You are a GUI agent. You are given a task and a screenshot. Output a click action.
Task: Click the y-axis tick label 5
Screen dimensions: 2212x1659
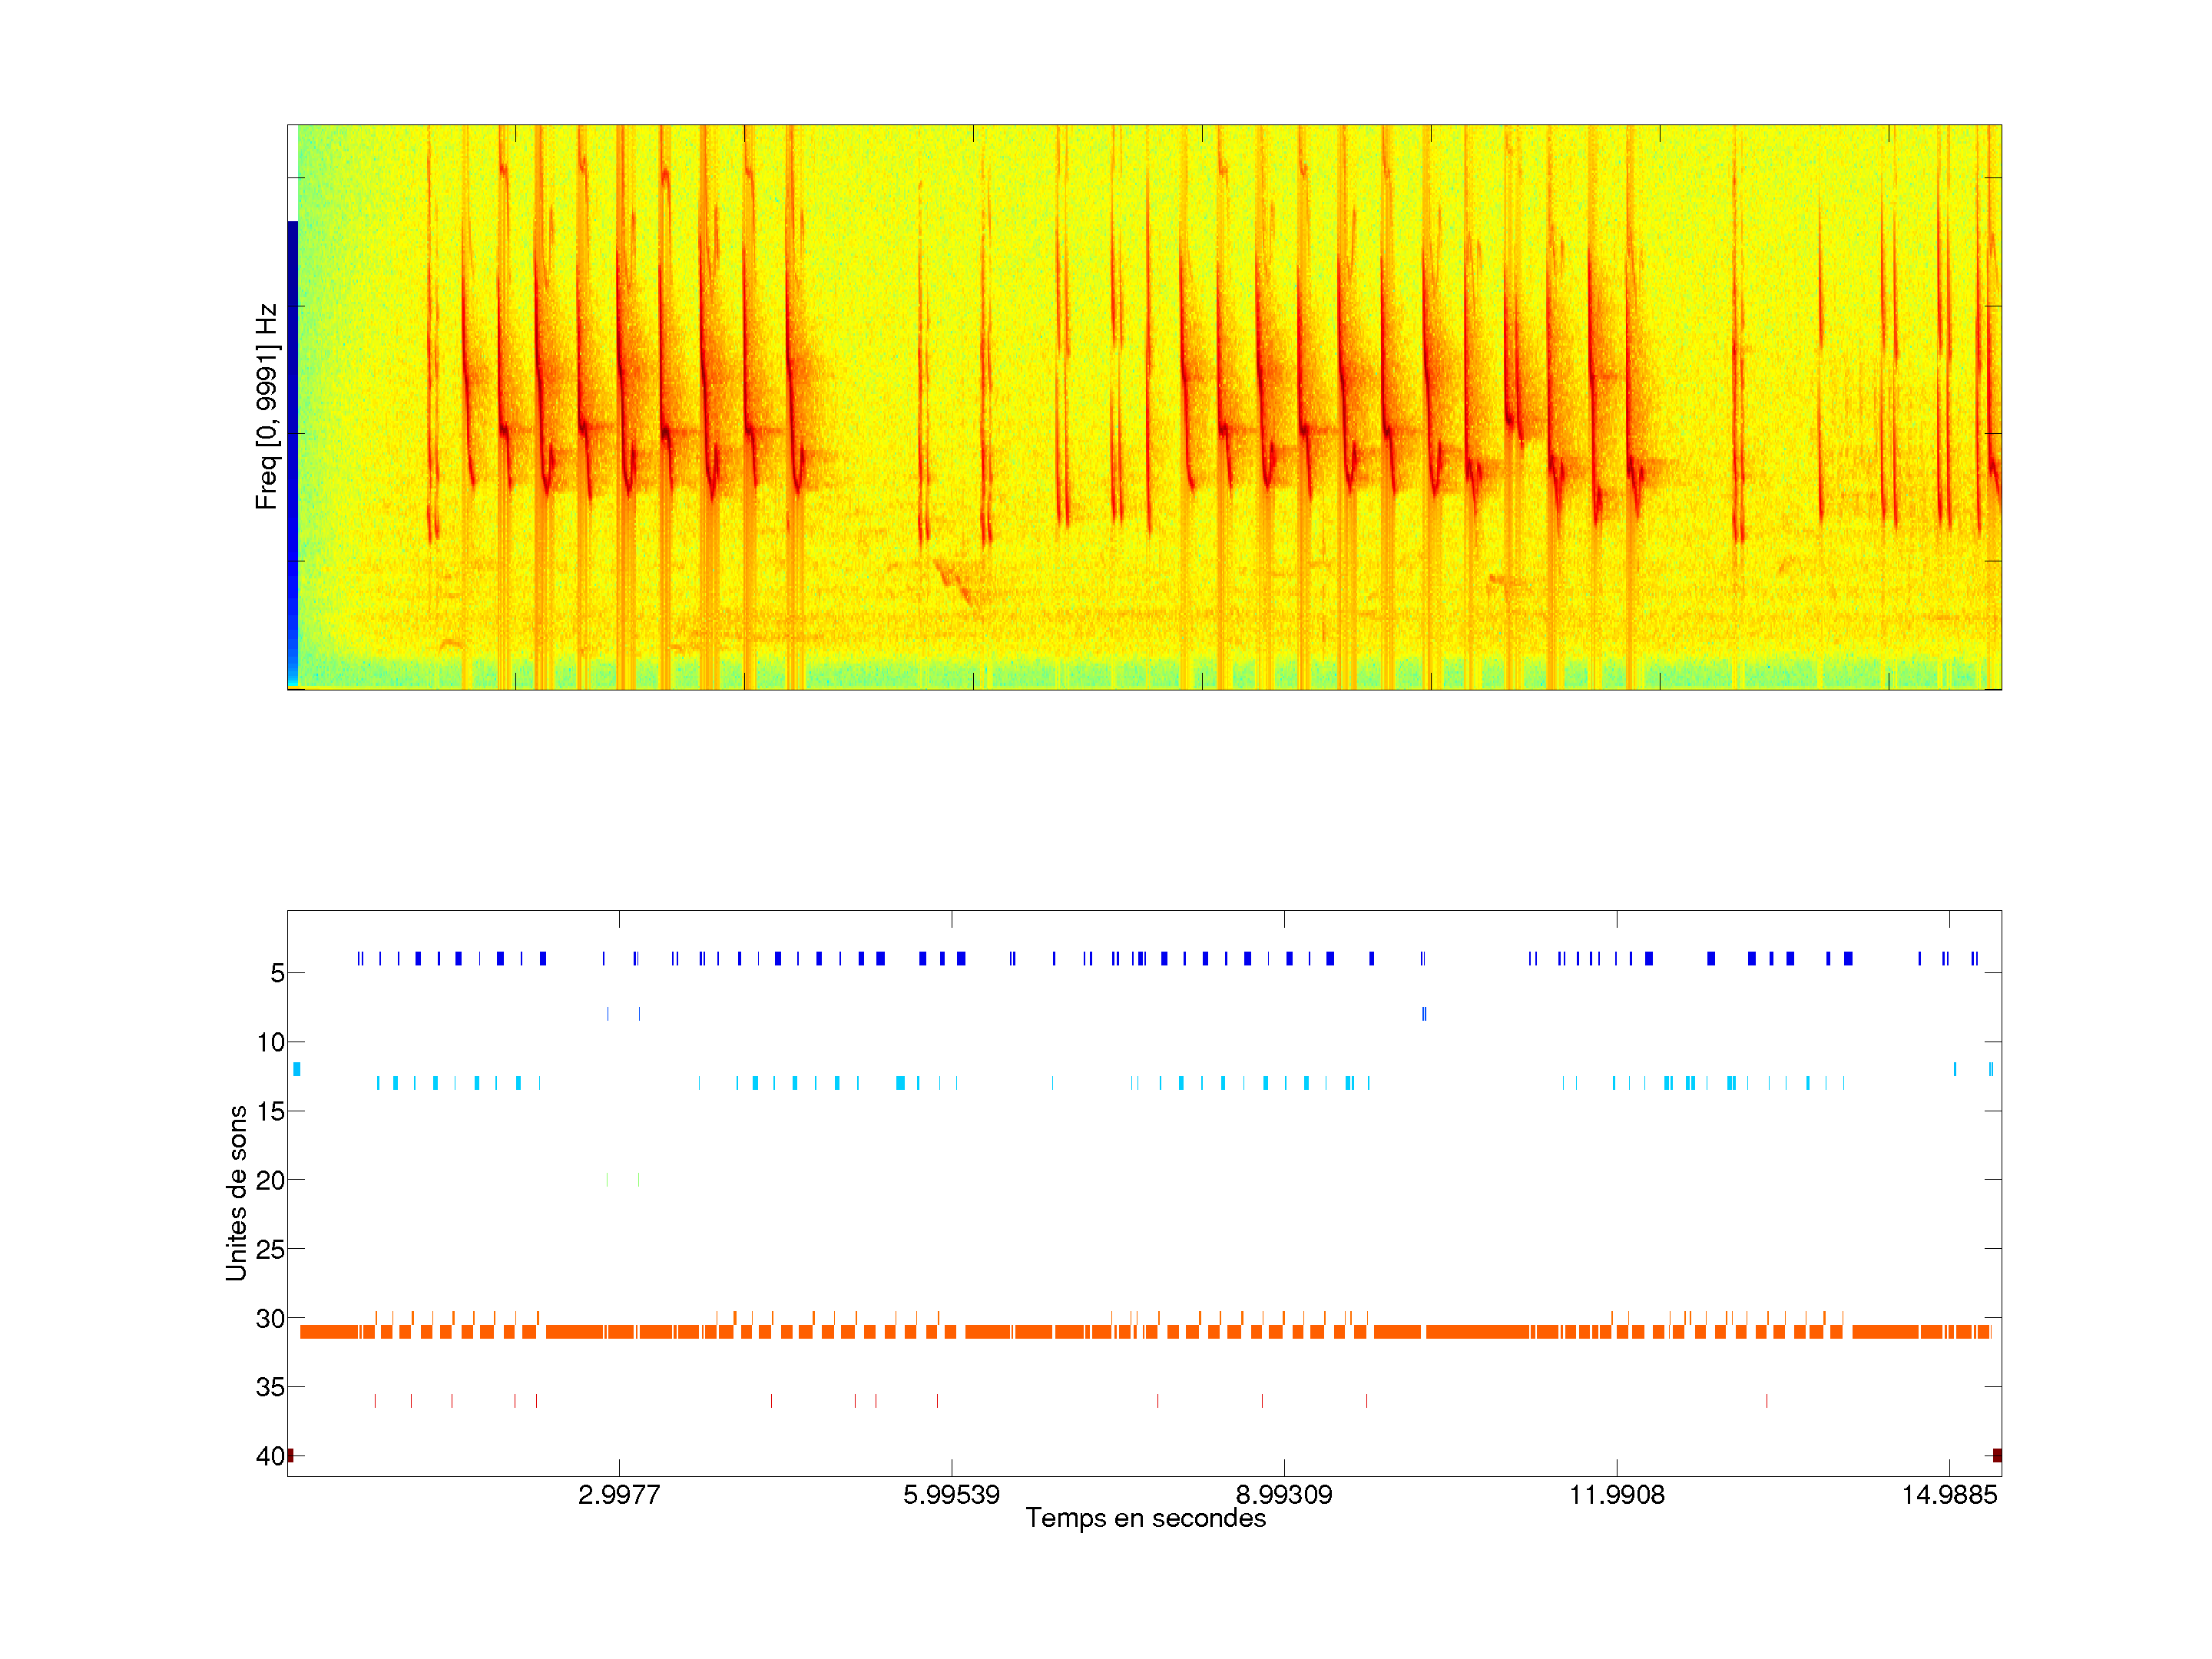[277, 973]
